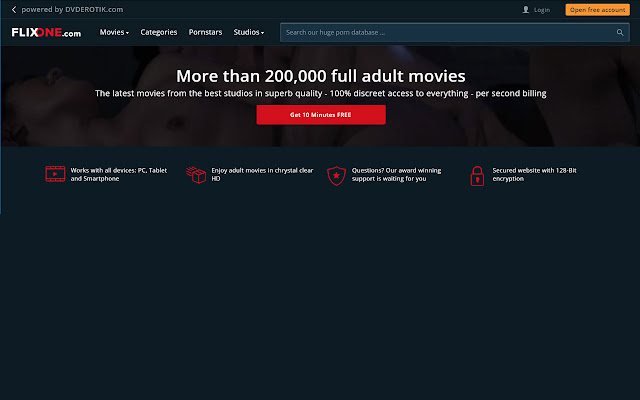Click the Login link

point(542,10)
